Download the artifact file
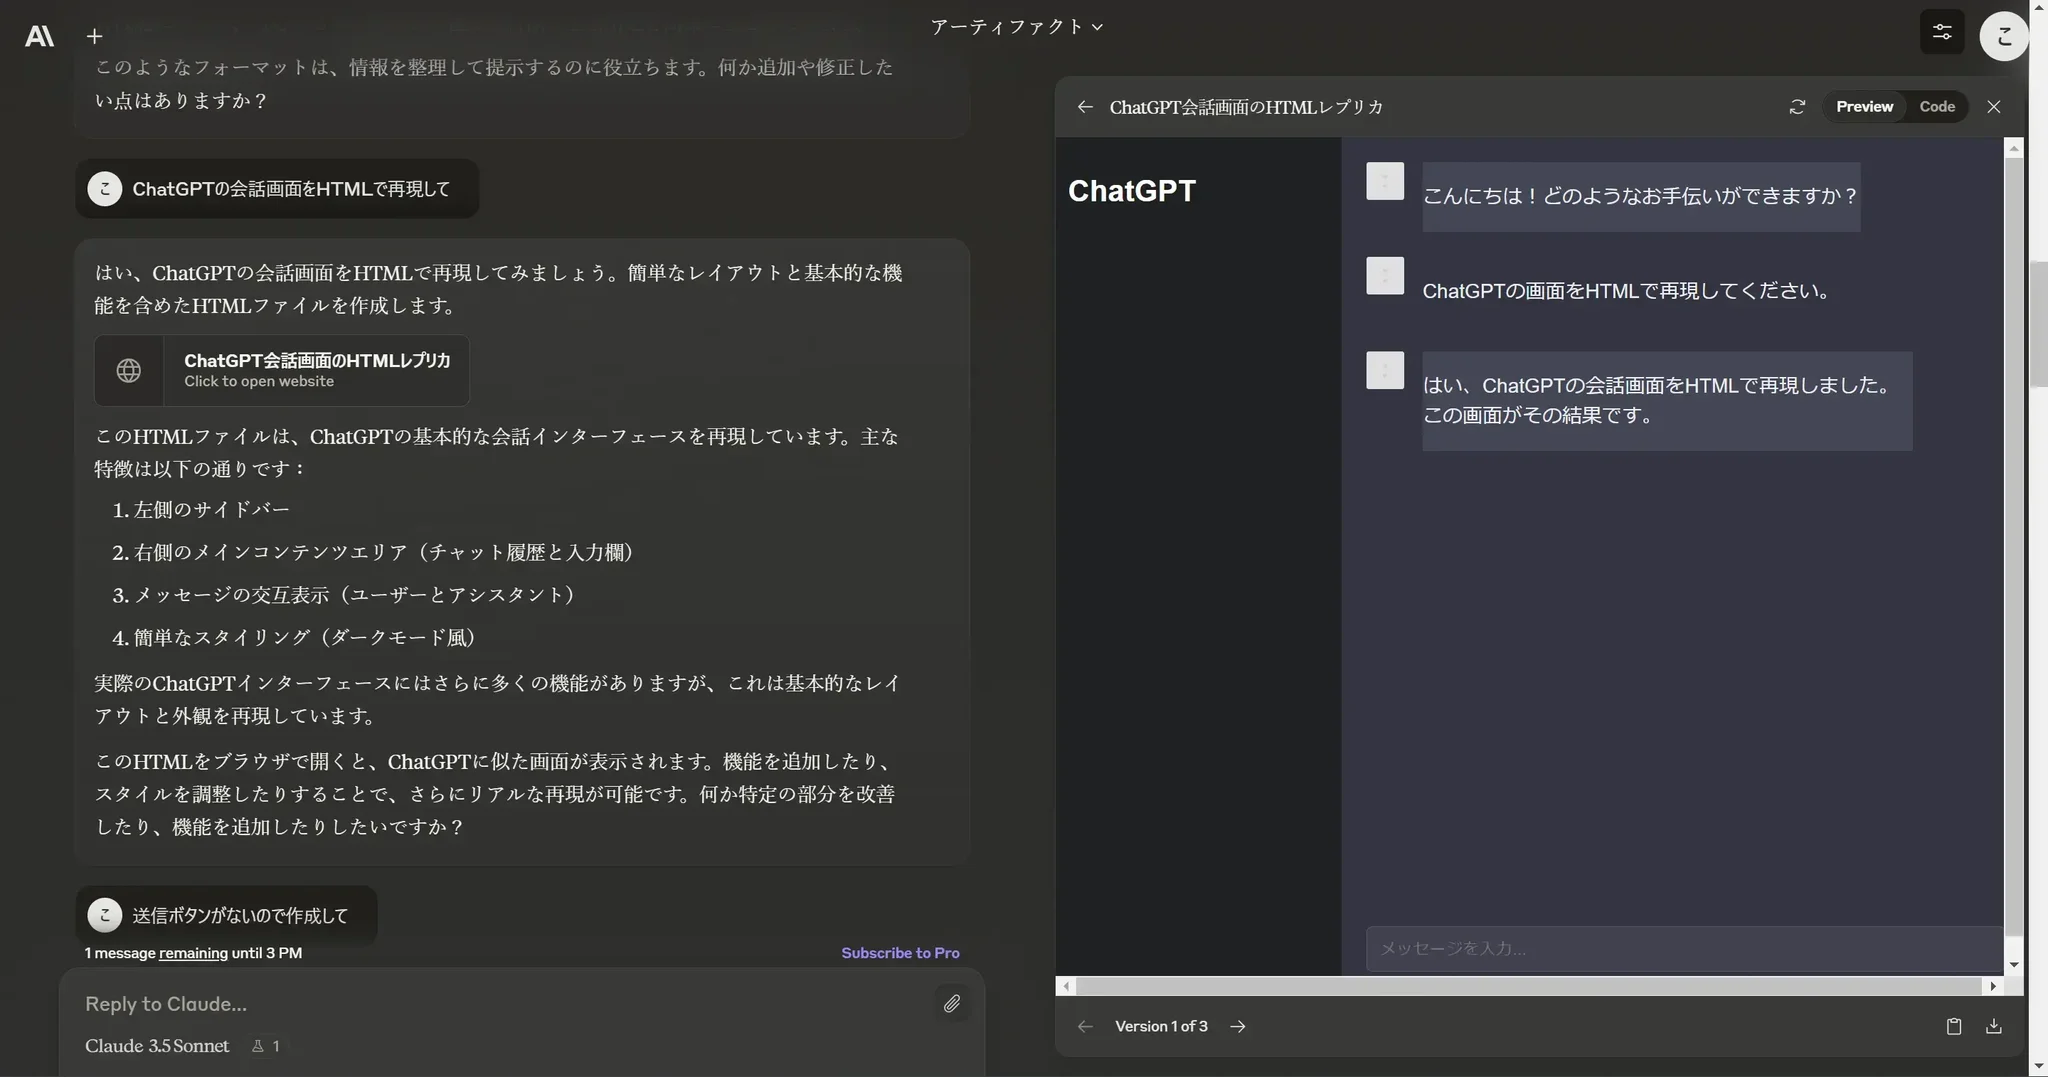 point(1993,1026)
